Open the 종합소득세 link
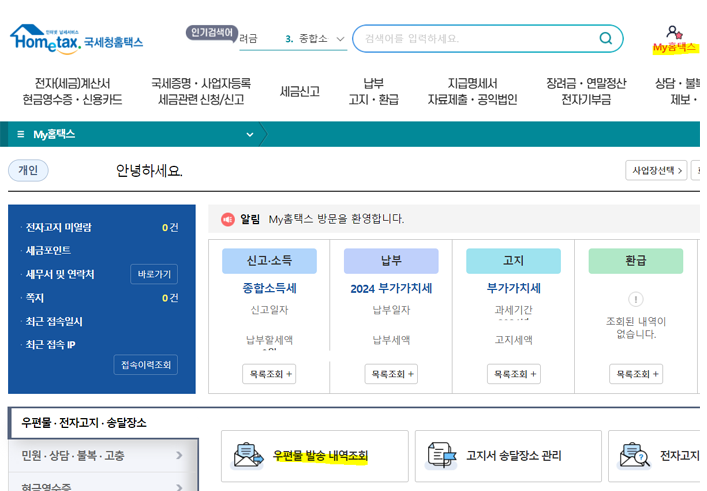This screenshot has height=491, width=707. tap(269, 288)
